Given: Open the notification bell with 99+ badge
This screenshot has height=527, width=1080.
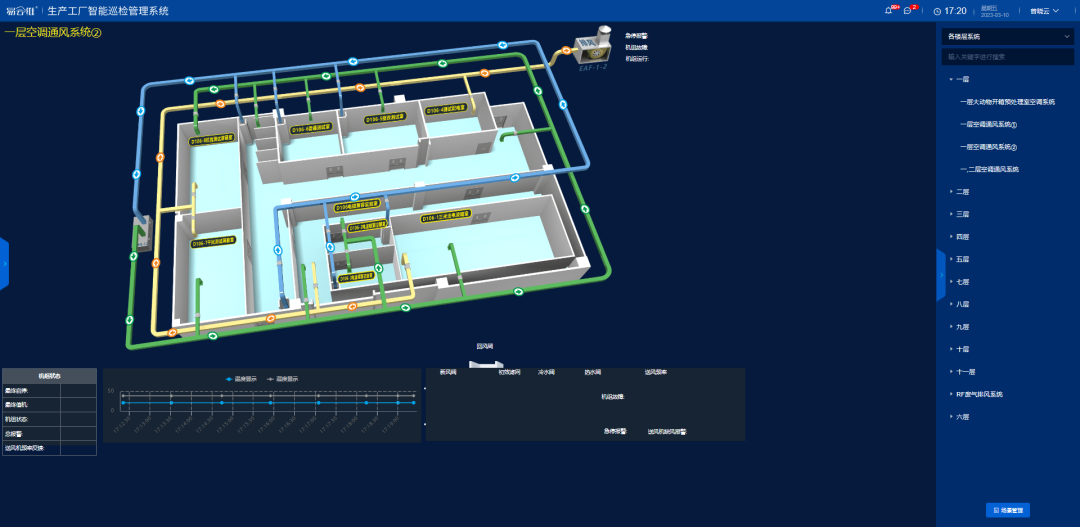Looking at the screenshot, I should coord(889,11).
